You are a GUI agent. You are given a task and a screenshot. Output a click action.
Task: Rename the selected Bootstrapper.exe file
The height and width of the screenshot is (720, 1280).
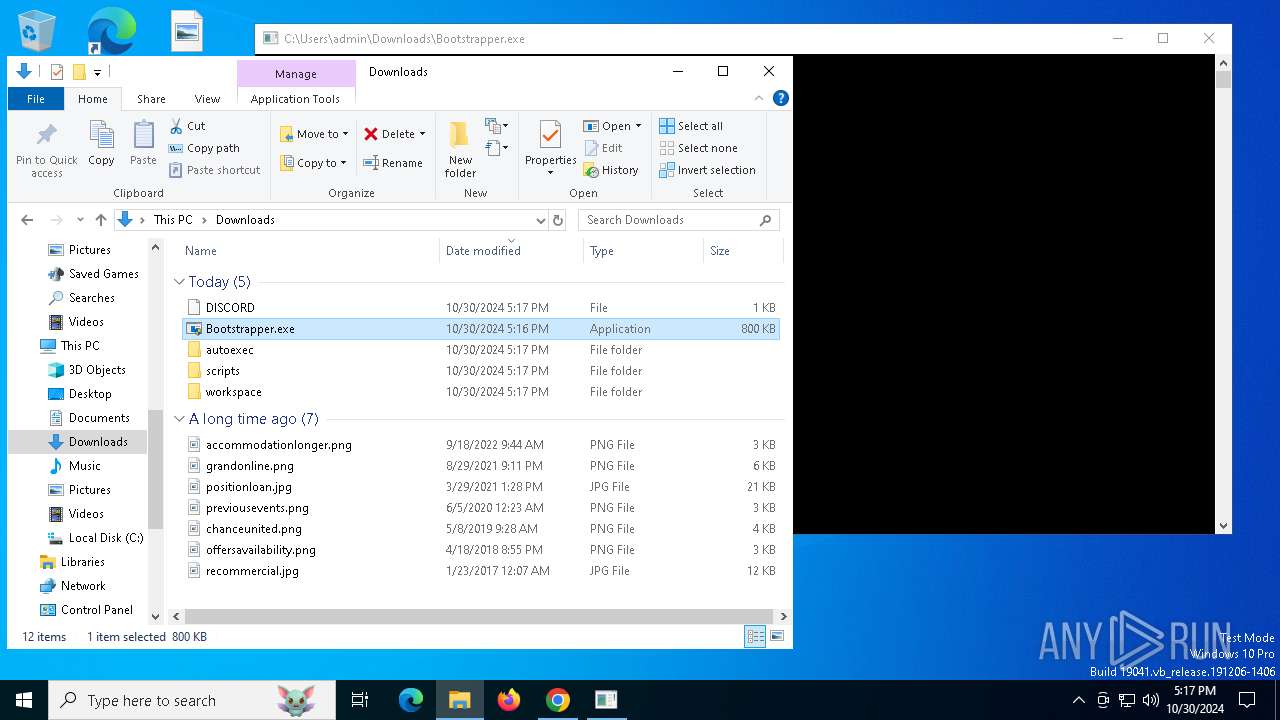393,163
